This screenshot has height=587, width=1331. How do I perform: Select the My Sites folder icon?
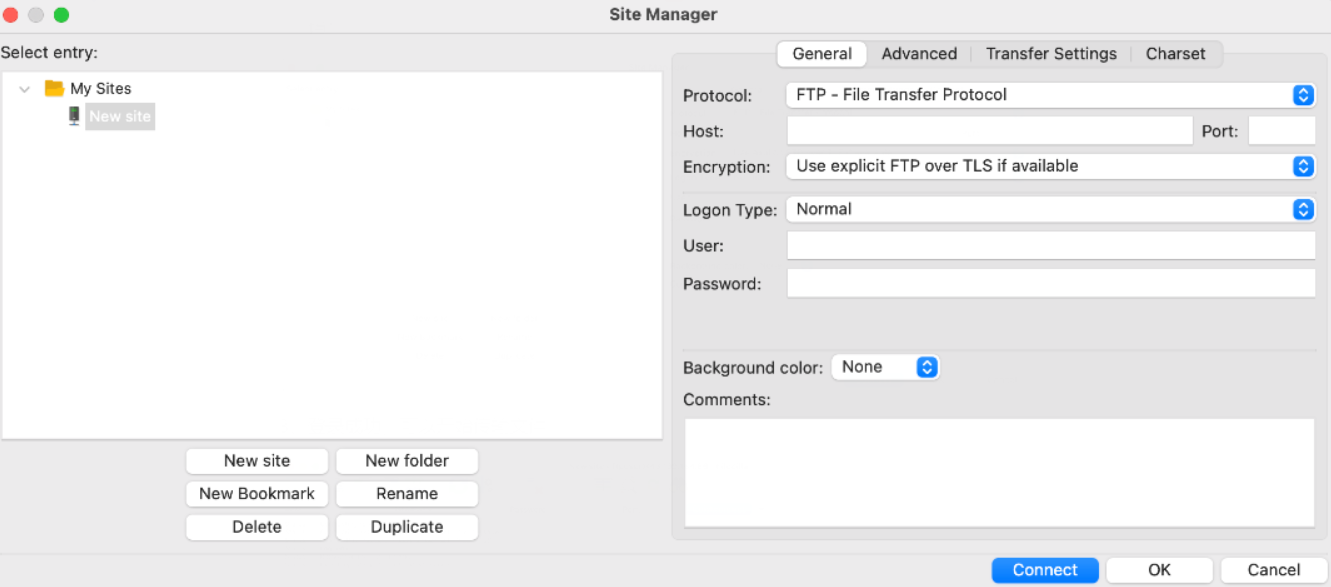[x=54, y=89]
